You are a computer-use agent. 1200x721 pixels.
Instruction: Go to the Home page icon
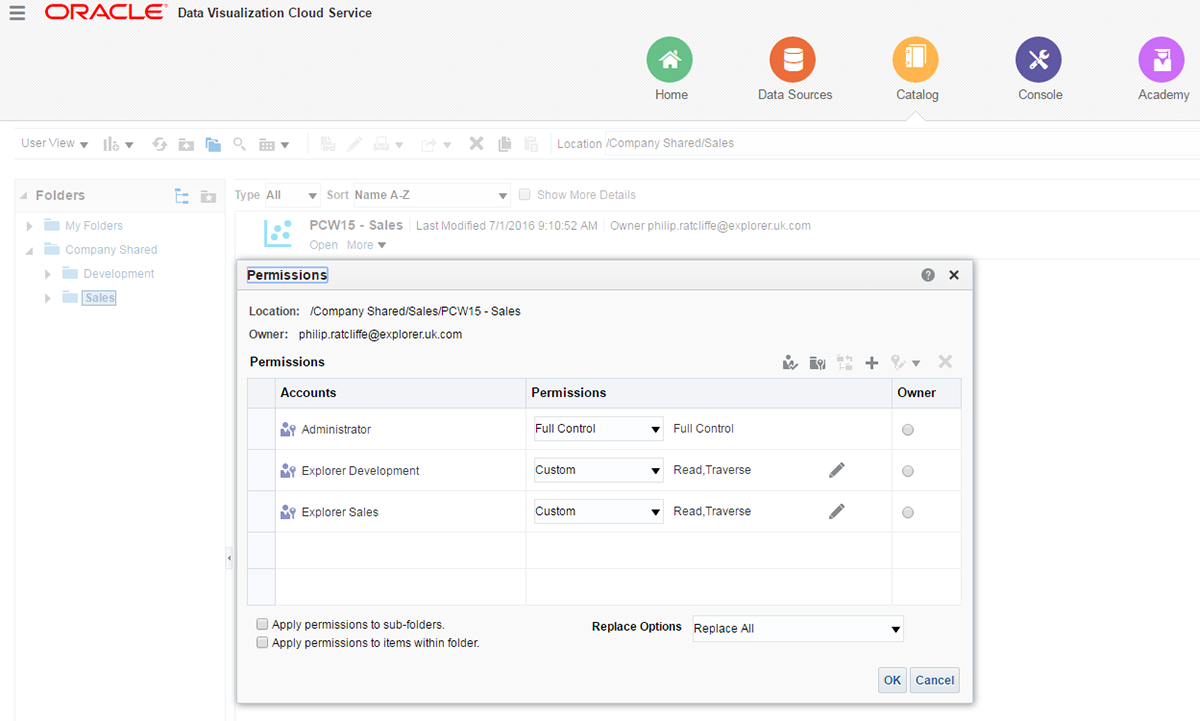coord(670,60)
